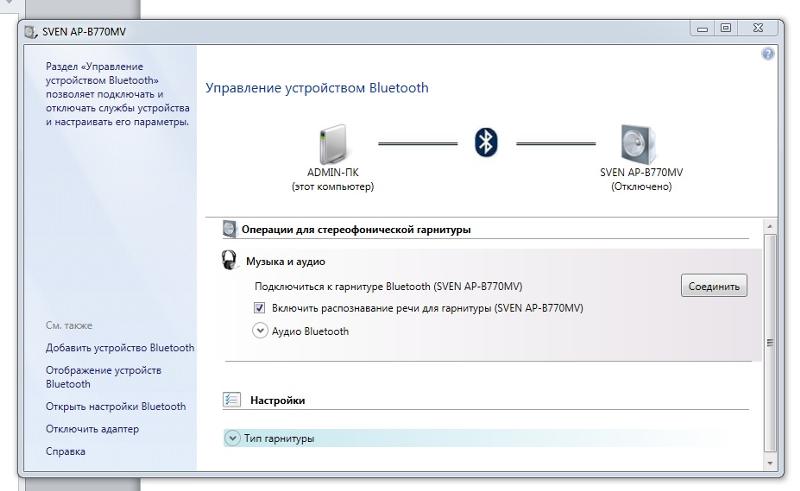Click Отключить адаптер link
The image size is (800, 491).
coord(92,429)
